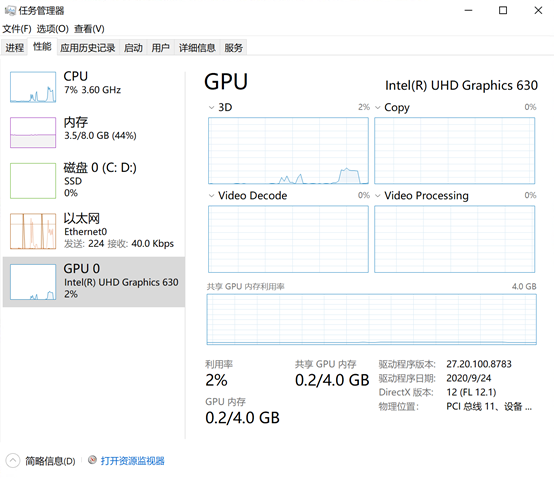
Task: Click the 共享 GPU 内存利用率 graph
Action: (x=371, y=319)
